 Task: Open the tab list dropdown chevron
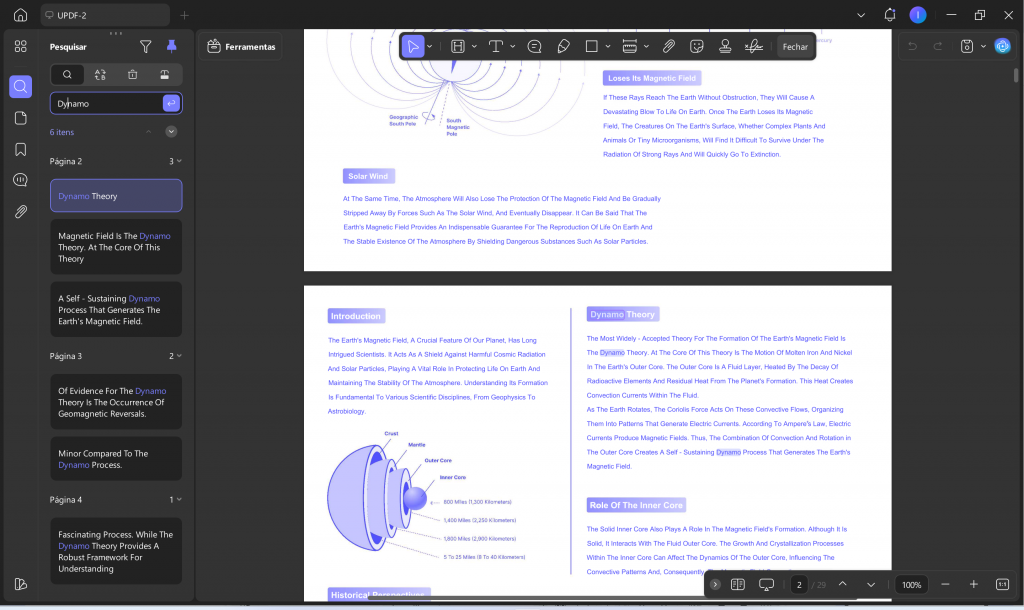point(861,15)
